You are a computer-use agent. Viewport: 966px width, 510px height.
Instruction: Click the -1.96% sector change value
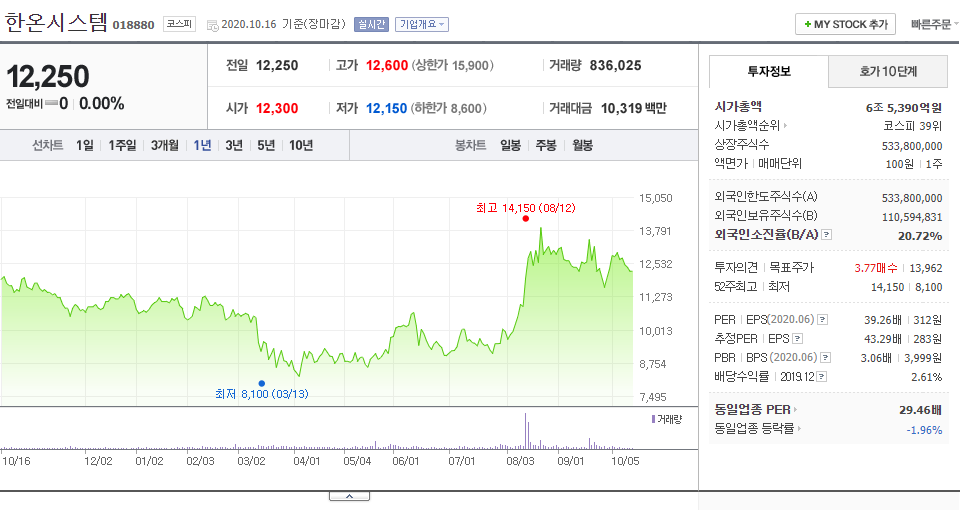(924, 430)
